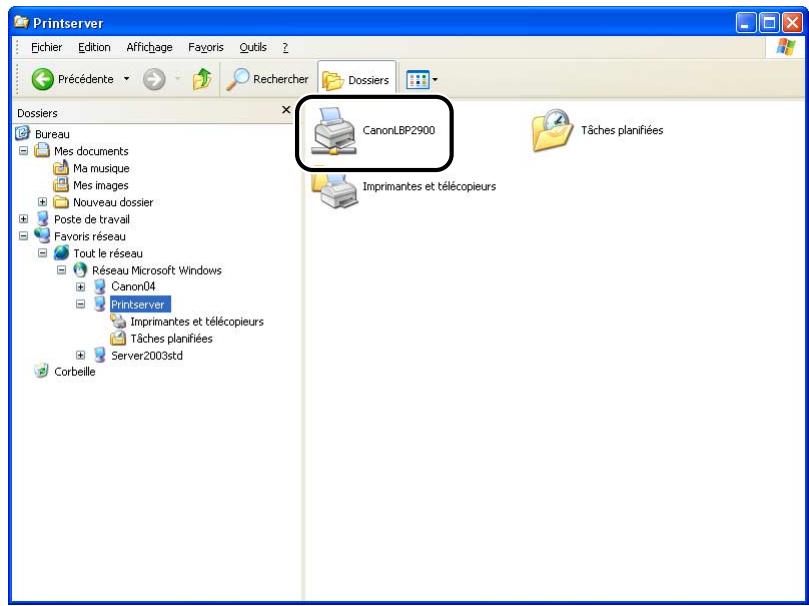Expand the Nouveau dossier tree node
The height and width of the screenshot is (606, 809).
[x=42, y=202]
